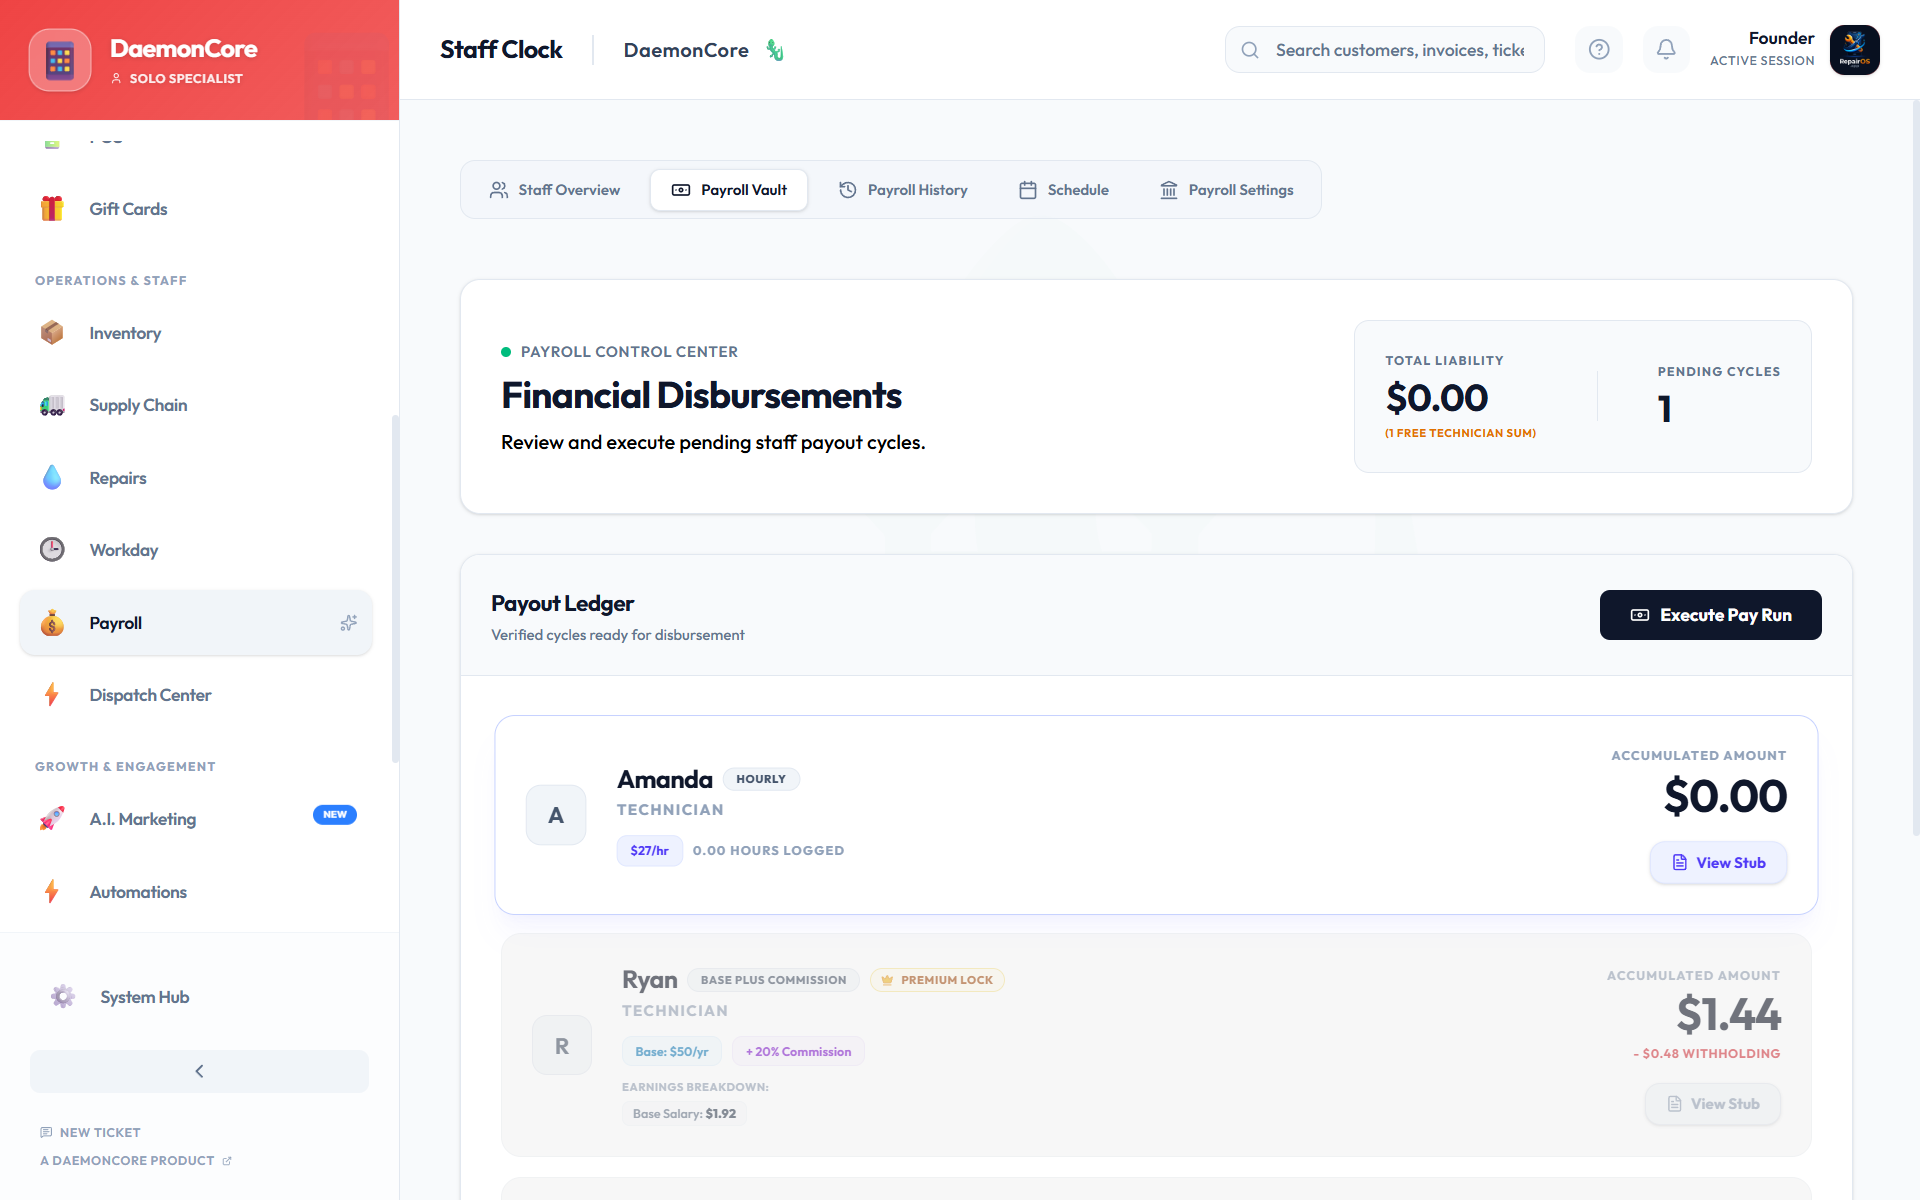View Ryan's pay stub
1920x1200 pixels.
click(1713, 1104)
